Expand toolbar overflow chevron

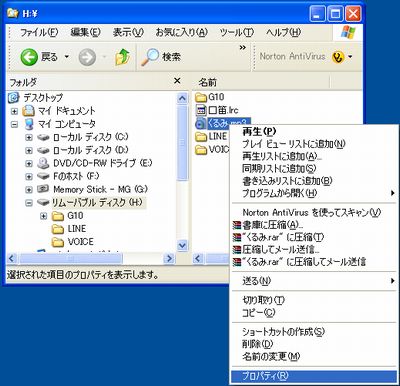click(x=243, y=48)
